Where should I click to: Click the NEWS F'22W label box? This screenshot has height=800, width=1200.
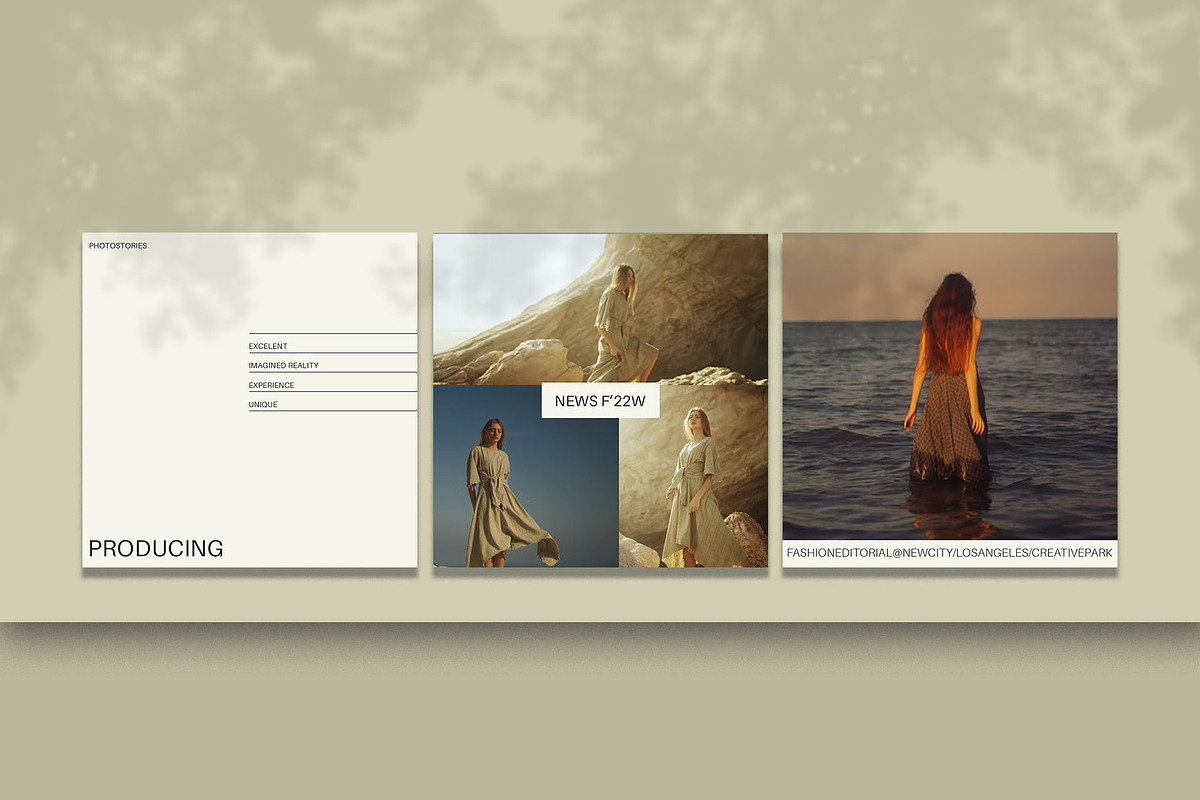tap(600, 401)
